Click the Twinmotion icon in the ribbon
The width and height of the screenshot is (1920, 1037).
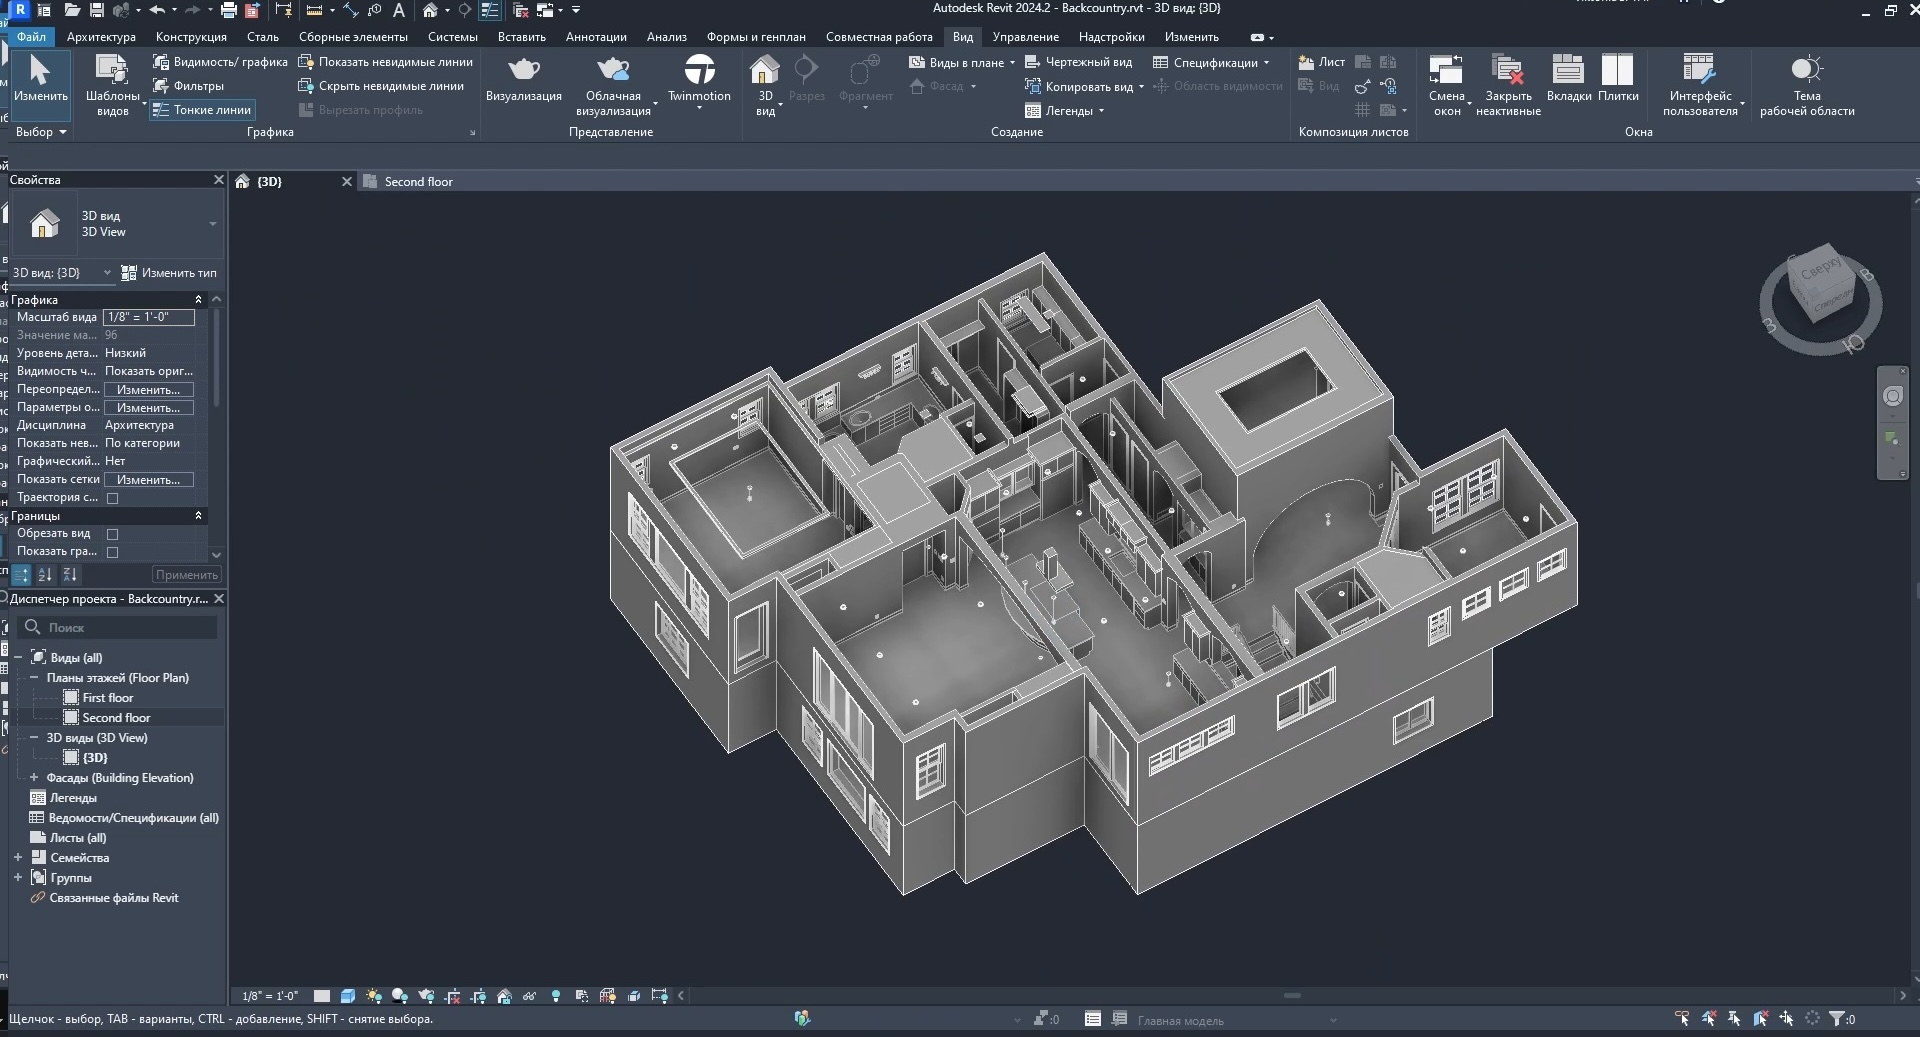click(x=699, y=71)
